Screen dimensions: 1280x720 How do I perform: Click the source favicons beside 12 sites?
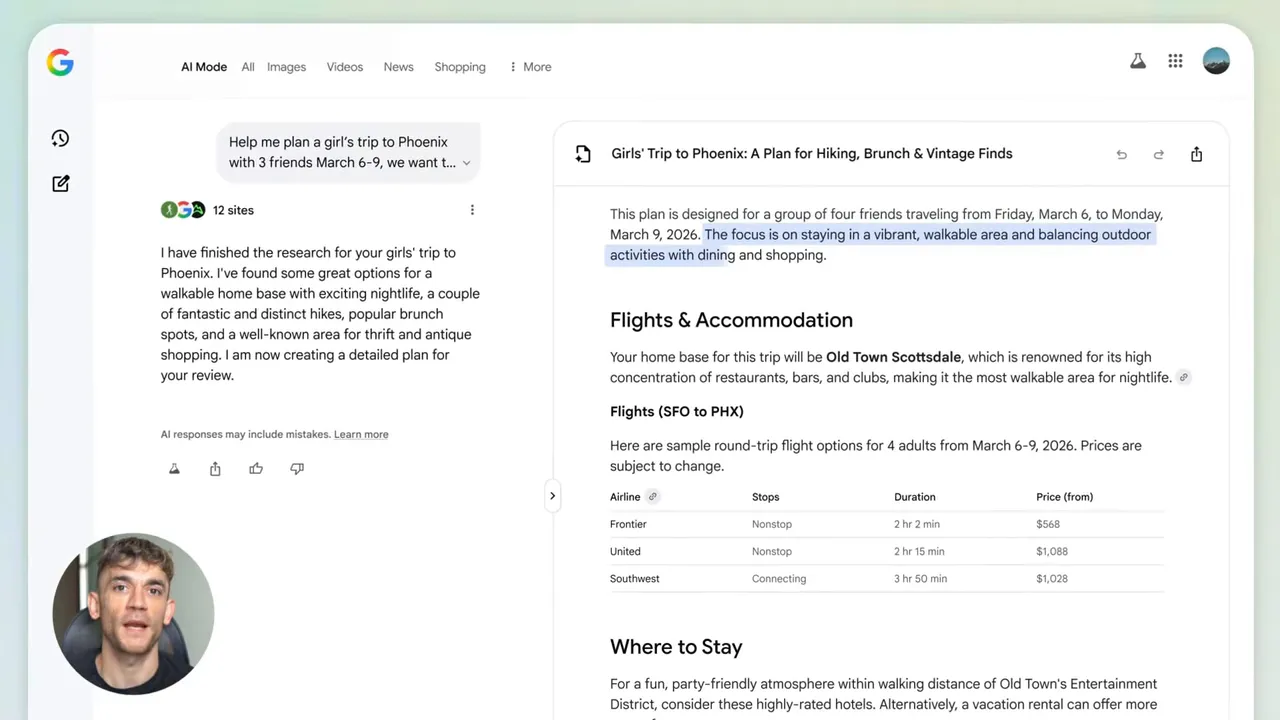[183, 210]
